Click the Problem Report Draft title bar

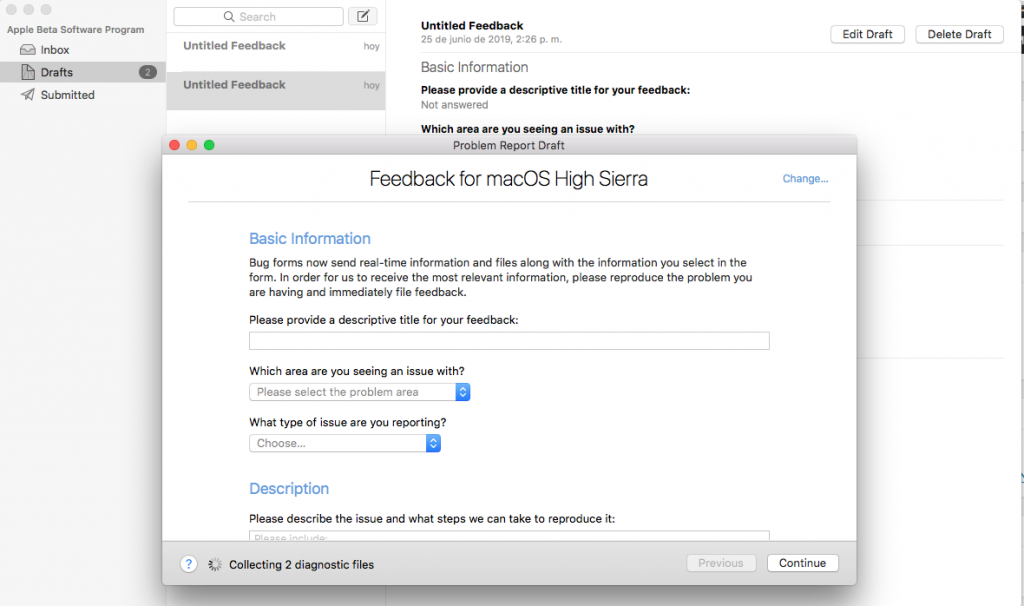click(509, 145)
